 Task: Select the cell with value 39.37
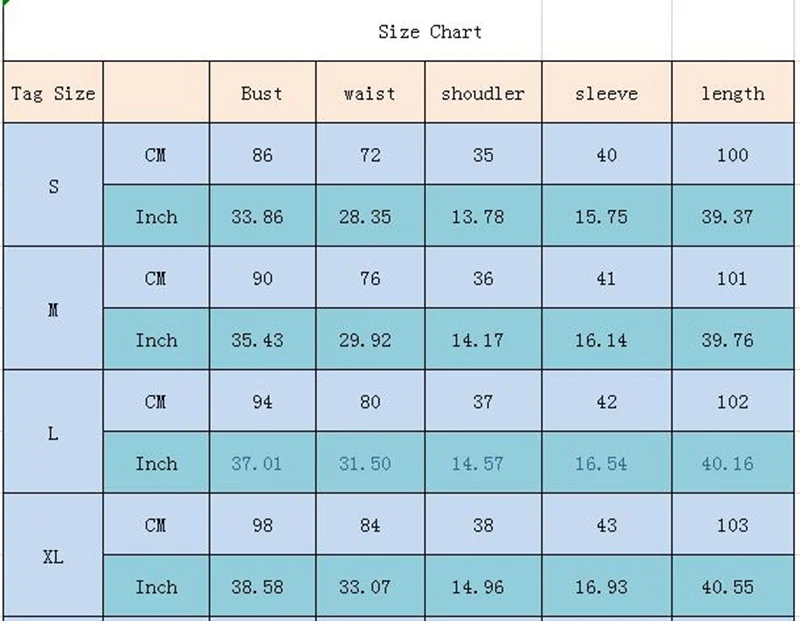click(733, 215)
